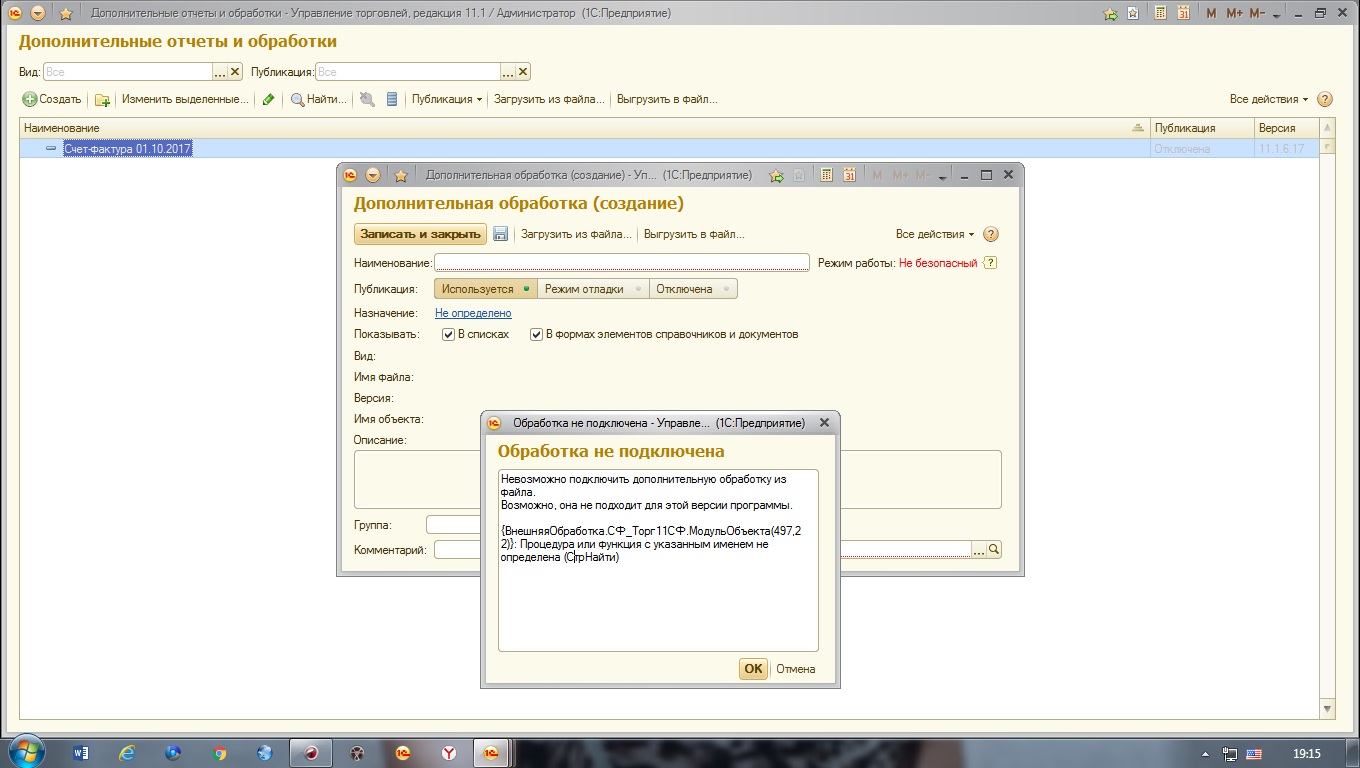This screenshot has height=768, width=1360.
Task: Click favorites star in main title bar
Action: click(66, 14)
